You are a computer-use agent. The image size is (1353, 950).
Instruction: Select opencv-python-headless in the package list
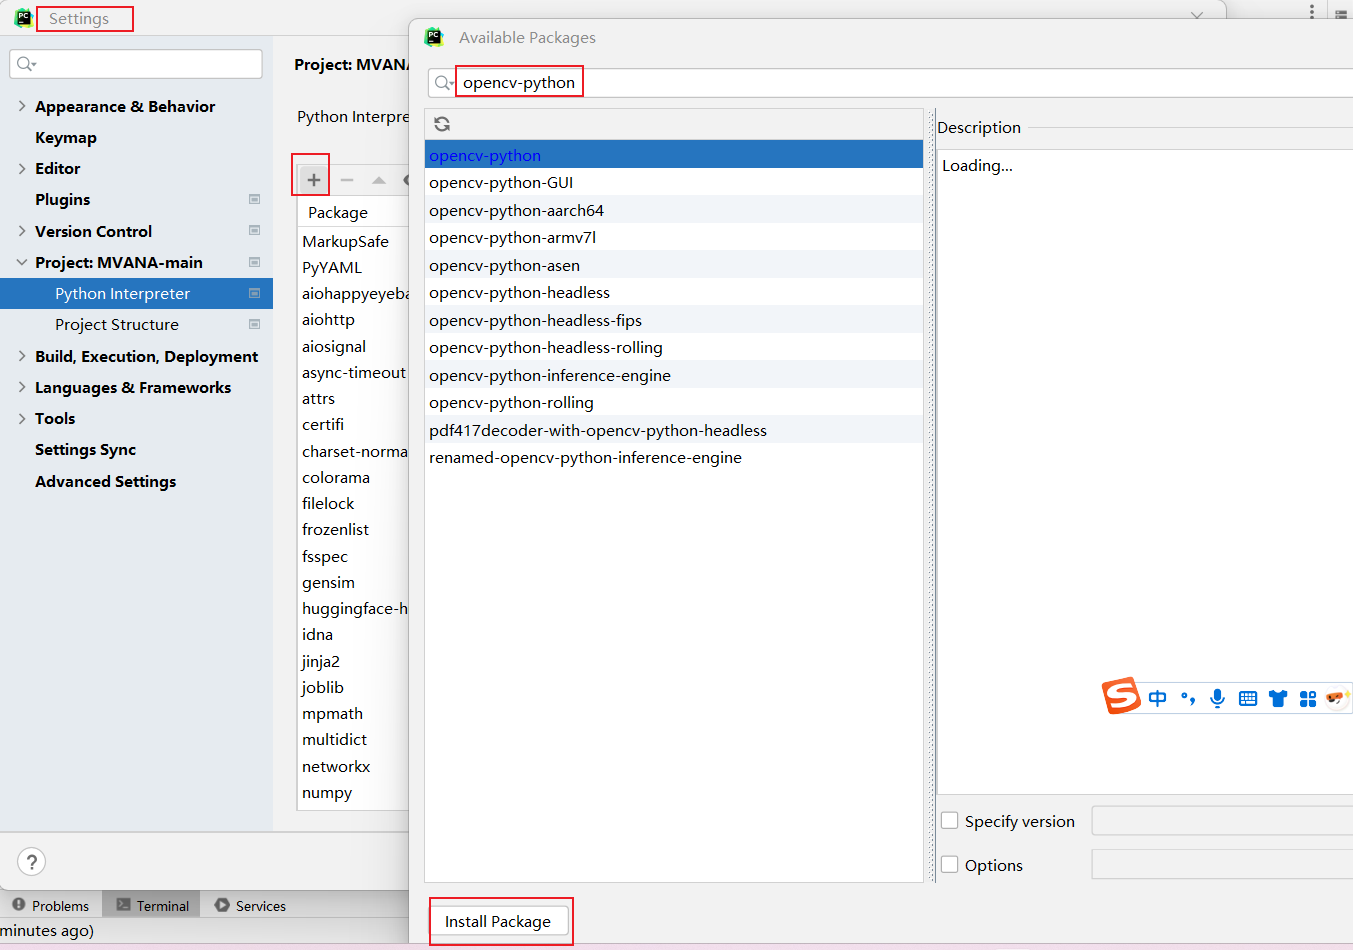point(519,292)
